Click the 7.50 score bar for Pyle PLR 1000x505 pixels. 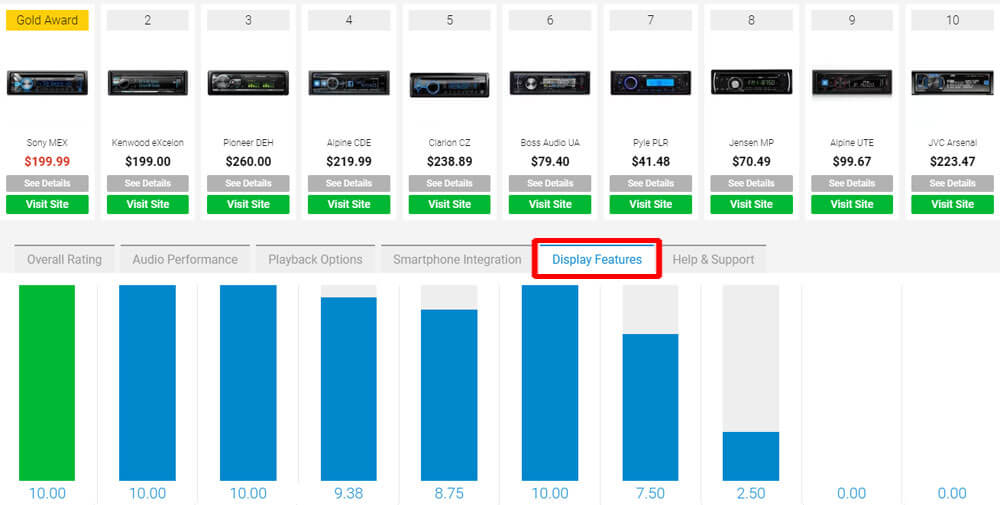point(651,407)
